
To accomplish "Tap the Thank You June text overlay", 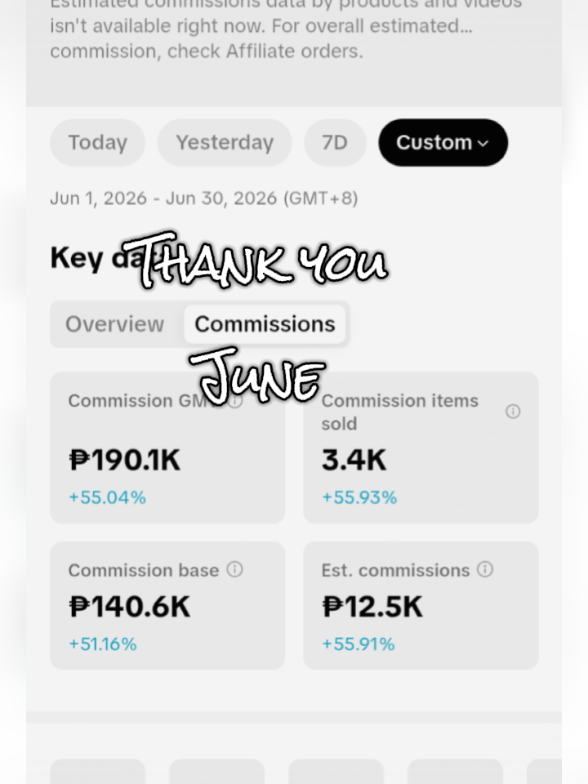I will pos(258,318).
